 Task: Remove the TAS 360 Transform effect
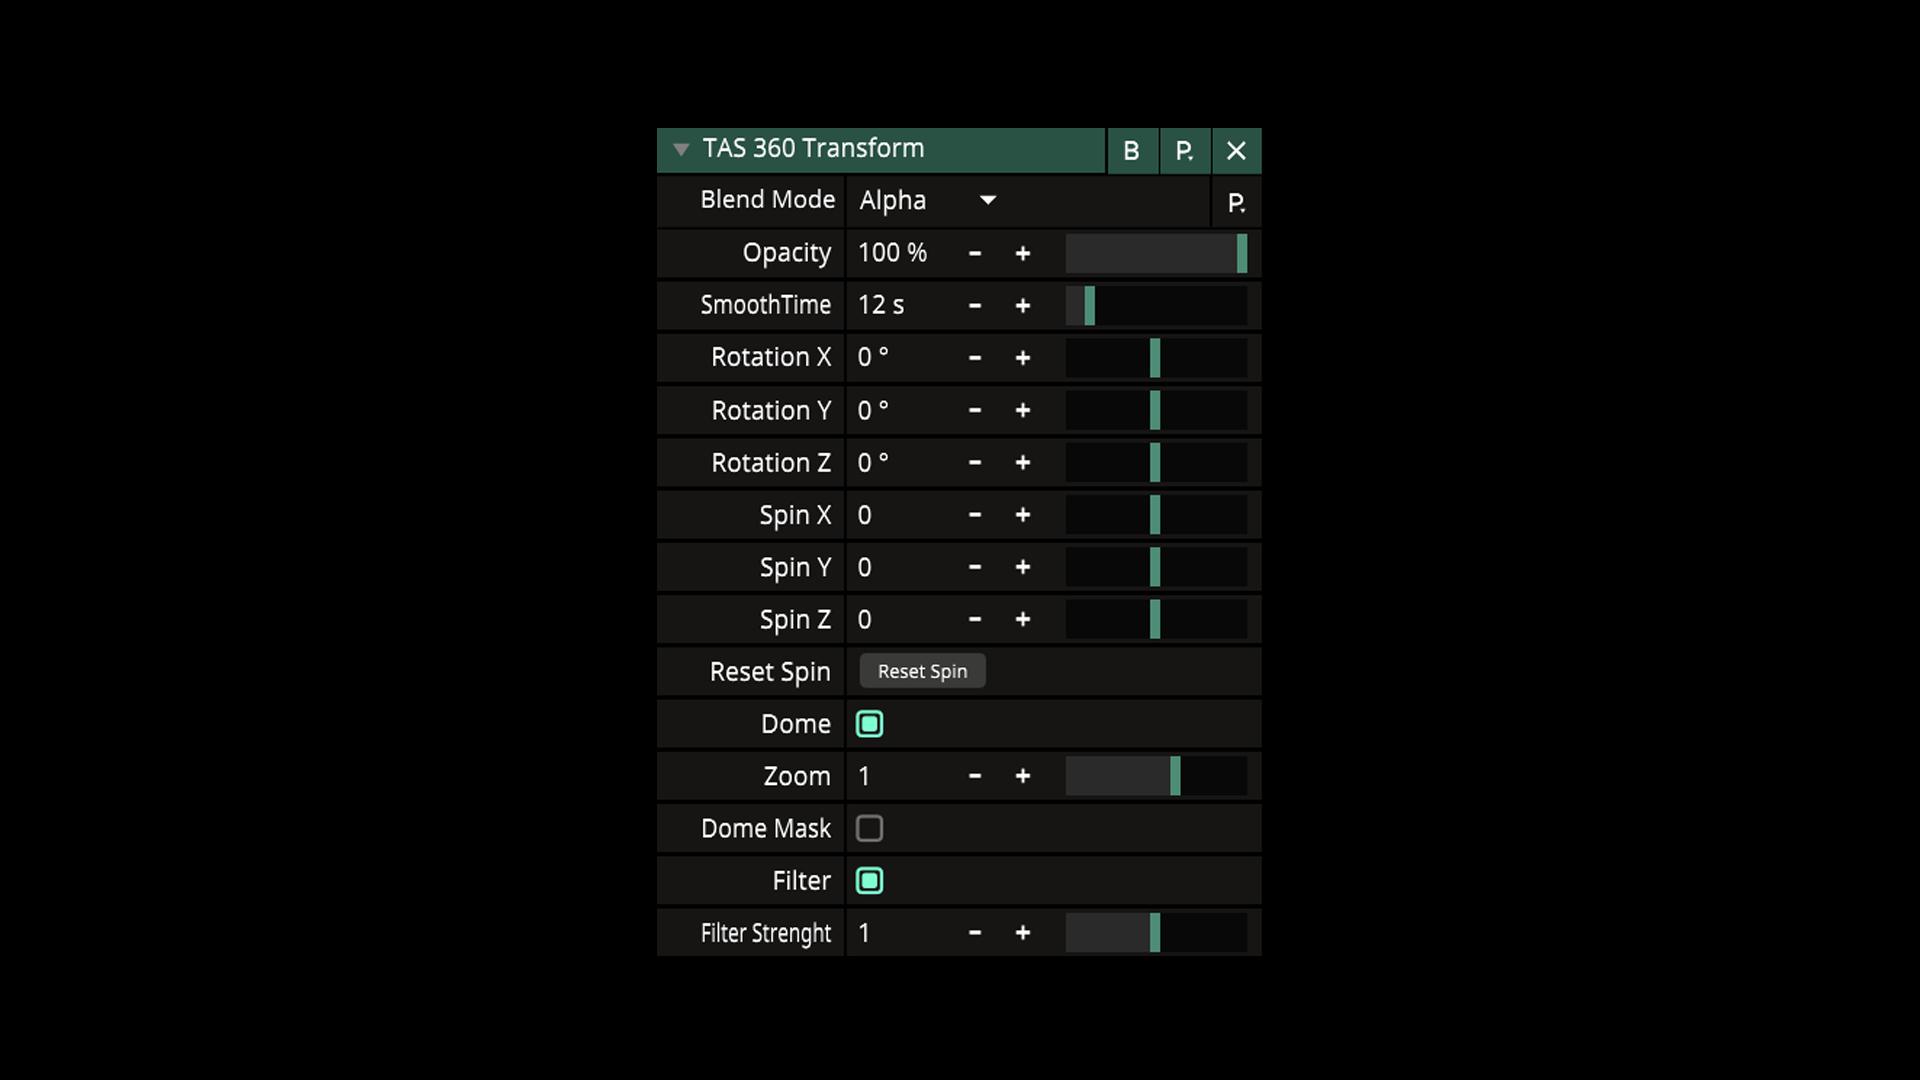point(1236,151)
